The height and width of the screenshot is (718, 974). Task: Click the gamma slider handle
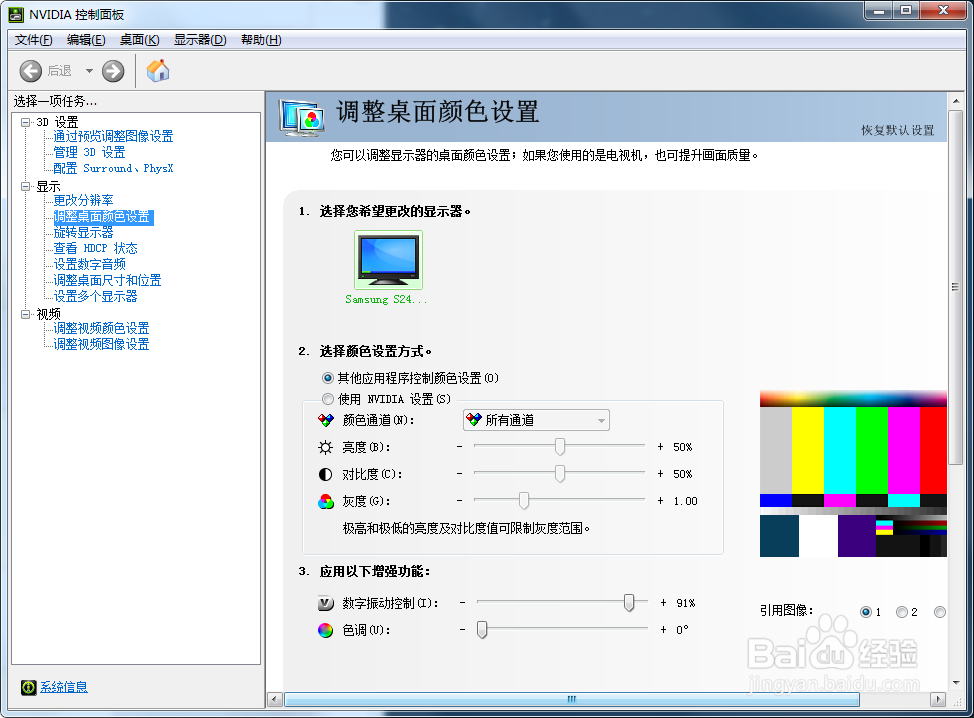[524, 500]
